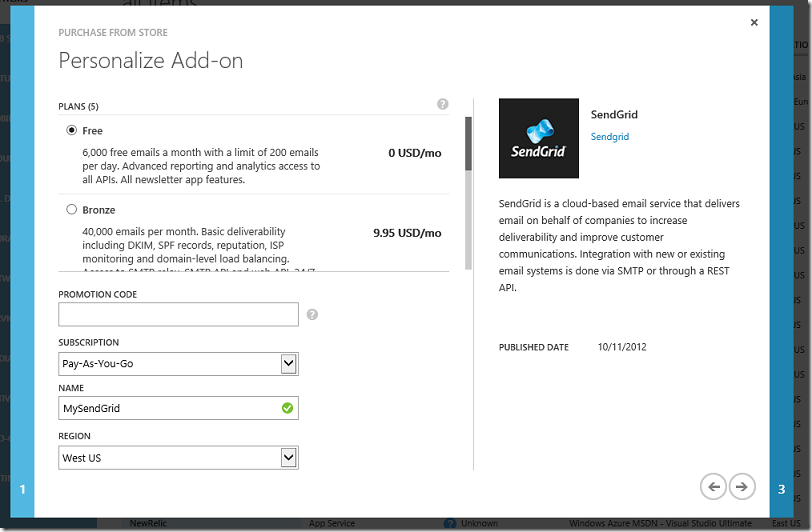Click NewRelic row in background list
This screenshot has height=532, width=812.
coord(148,523)
